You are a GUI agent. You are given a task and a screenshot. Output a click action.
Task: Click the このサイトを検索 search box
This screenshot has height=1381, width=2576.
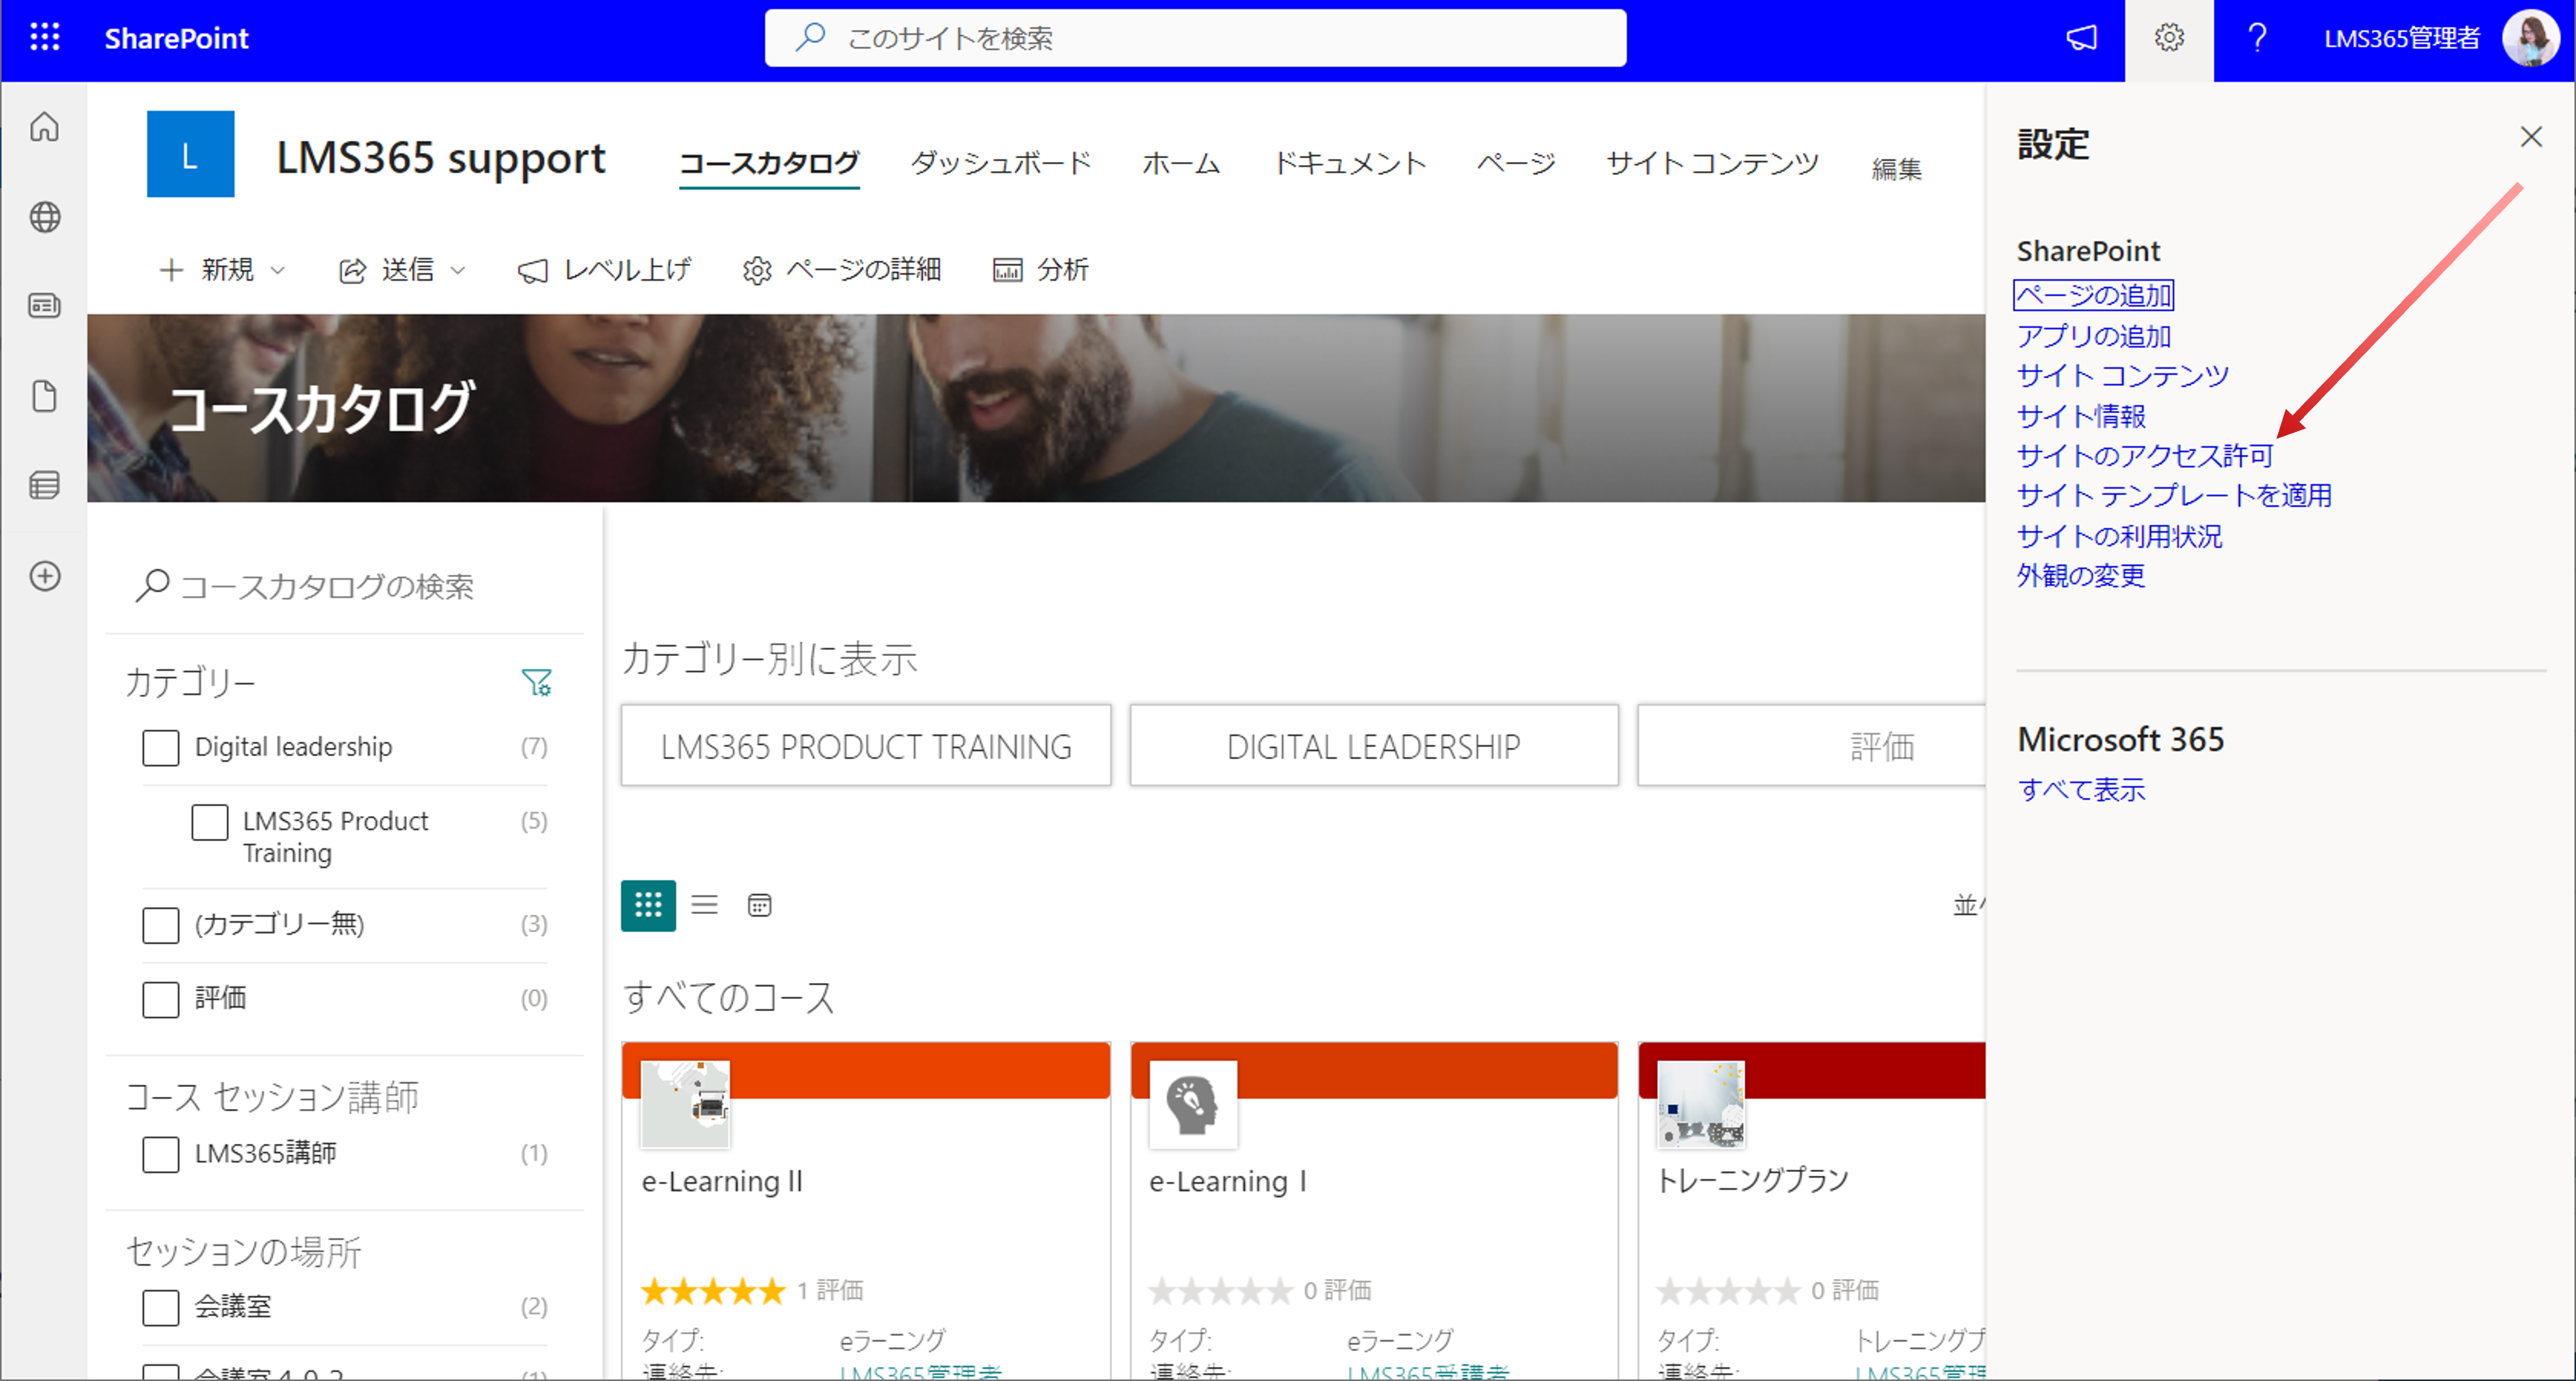pyautogui.click(x=1195, y=38)
